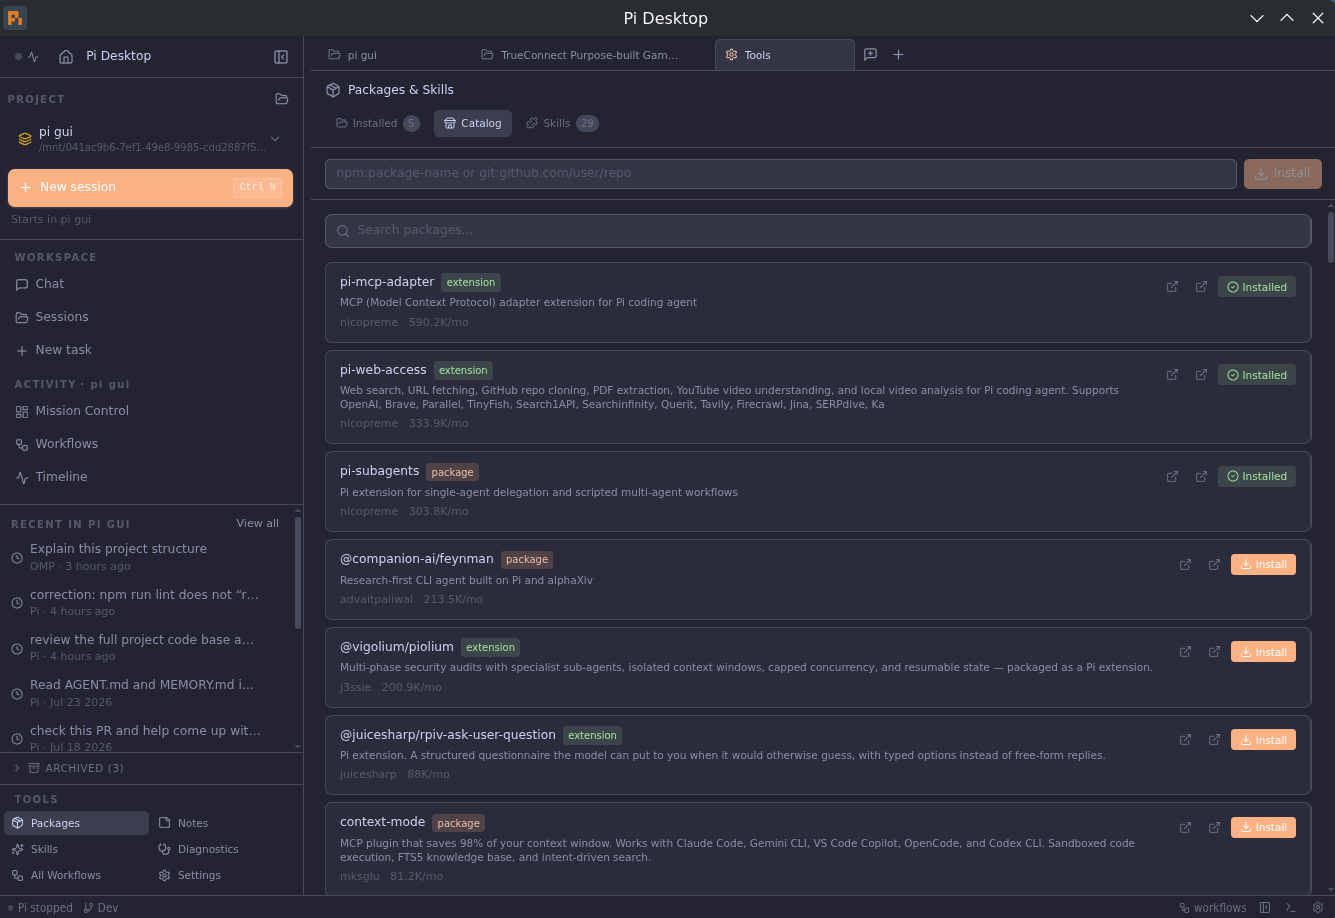Screen dimensions: 1335x918
Task: Click left external-link icon on pi-mcp-adapter card
Action: [x=1172, y=287]
